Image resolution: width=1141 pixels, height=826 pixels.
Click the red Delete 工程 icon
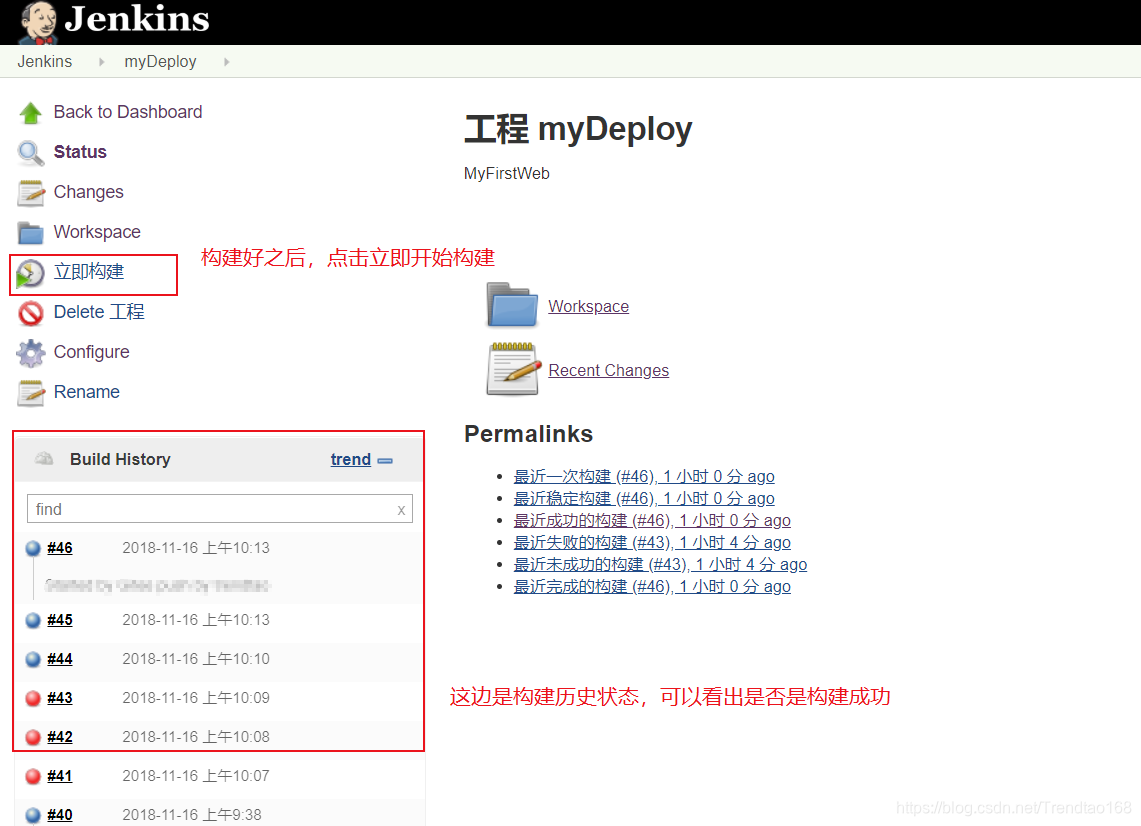(31, 314)
